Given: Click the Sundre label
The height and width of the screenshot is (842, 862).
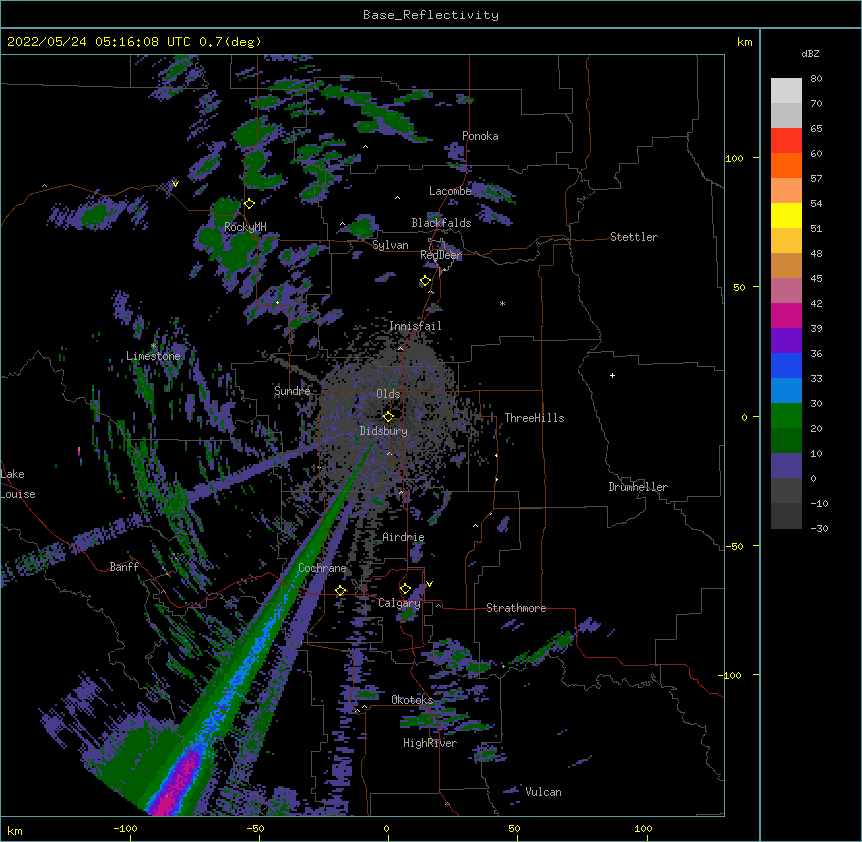Looking at the screenshot, I should [x=292, y=391].
